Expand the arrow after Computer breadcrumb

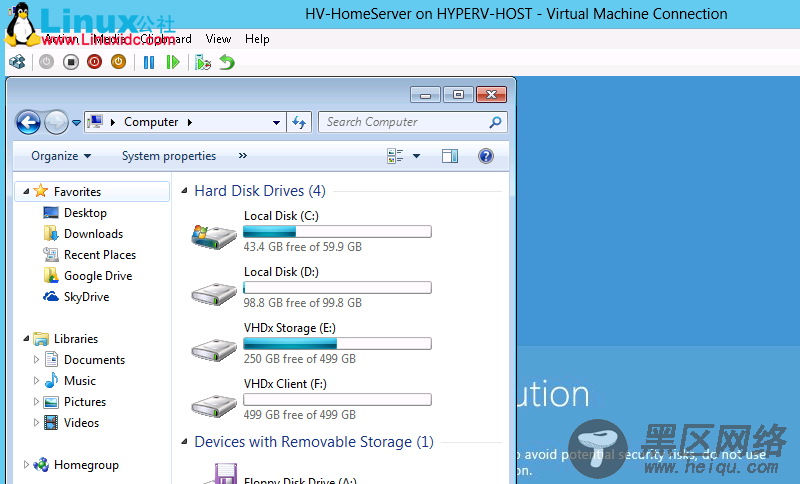point(190,122)
